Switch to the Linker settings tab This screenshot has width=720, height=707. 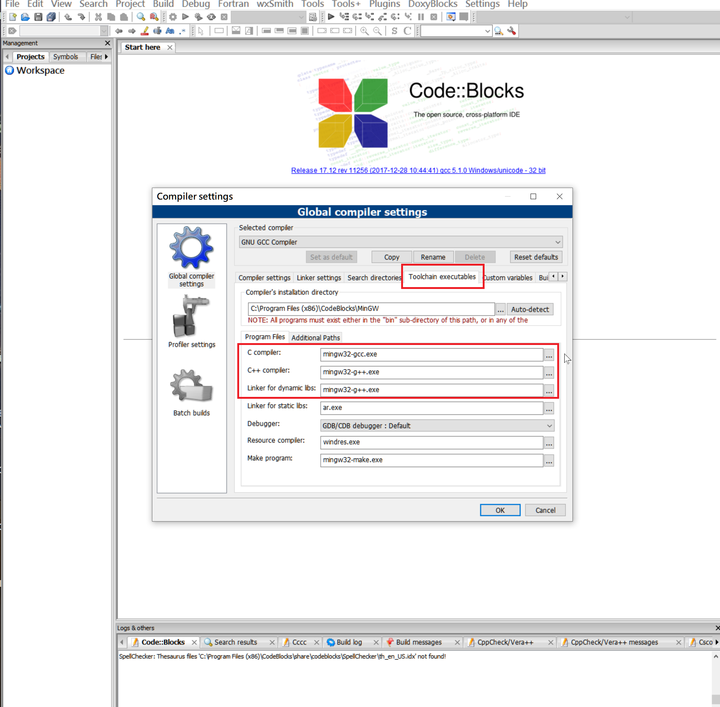click(x=319, y=278)
